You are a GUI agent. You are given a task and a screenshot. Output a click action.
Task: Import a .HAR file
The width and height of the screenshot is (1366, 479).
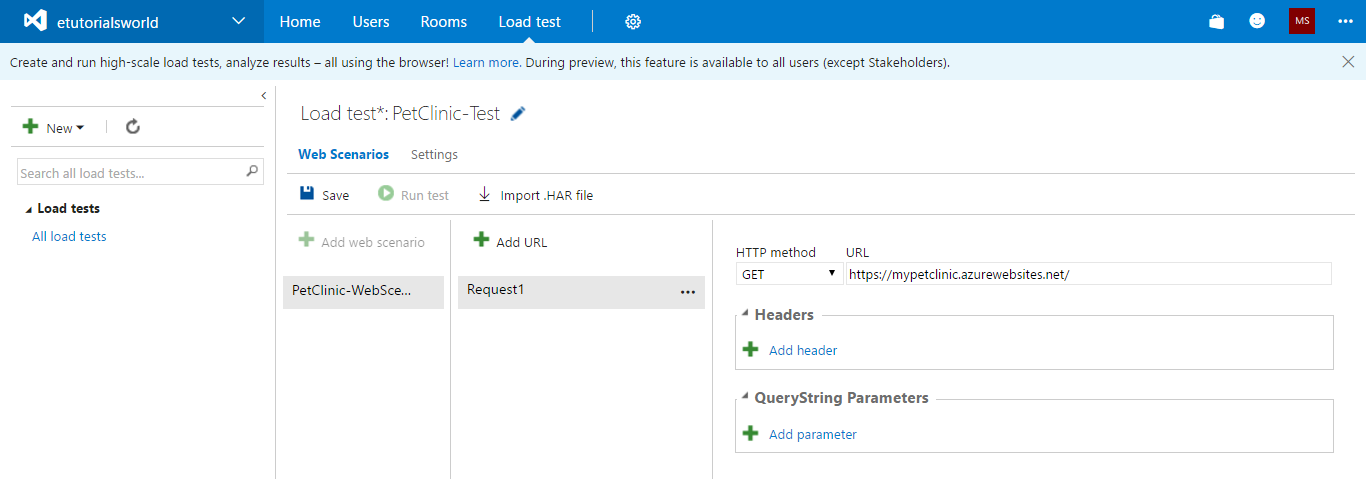pyautogui.click(x=535, y=195)
